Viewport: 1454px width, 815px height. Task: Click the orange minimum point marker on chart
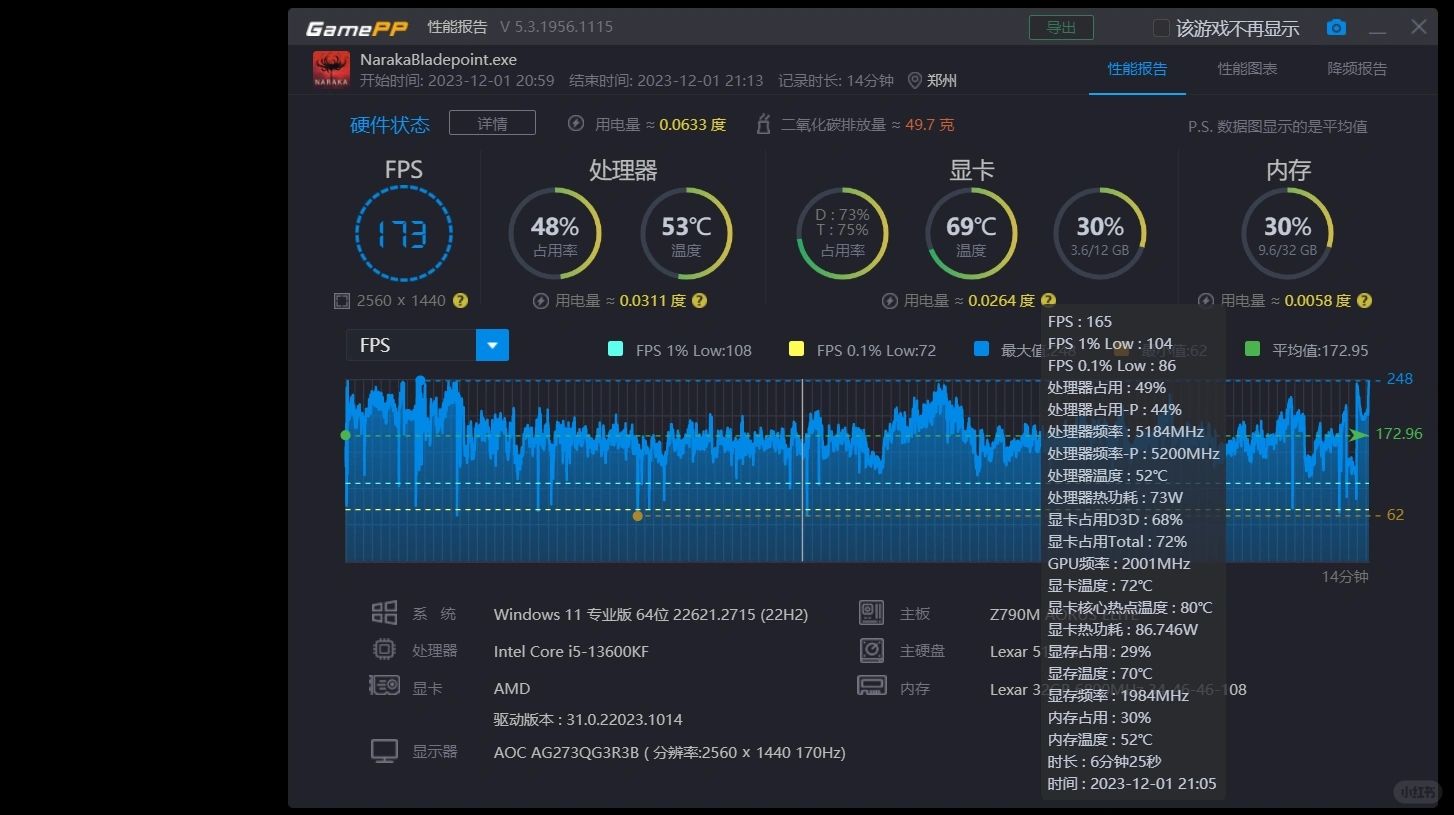pyautogui.click(x=638, y=516)
